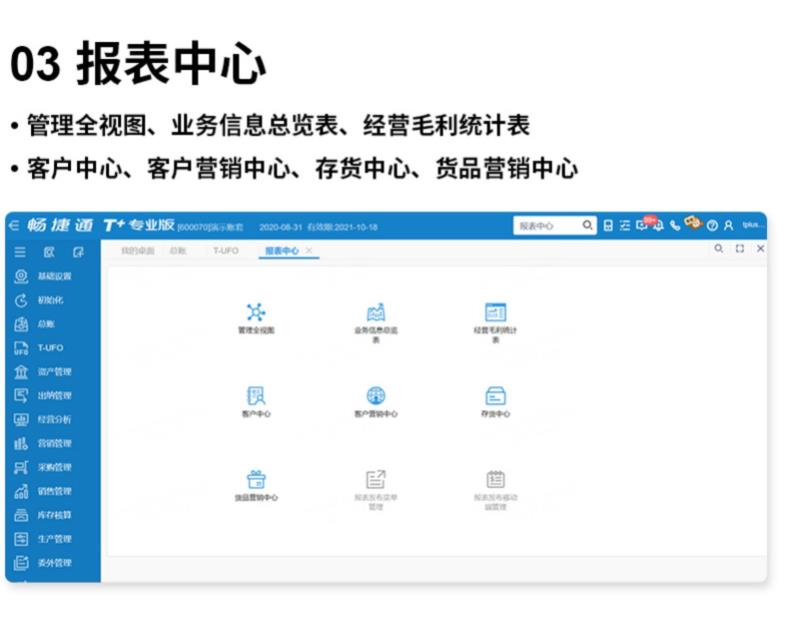Image resolution: width=787 pixels, height=619 pixels.
Task: Open the 存货中心 icon
Action: 495,396
